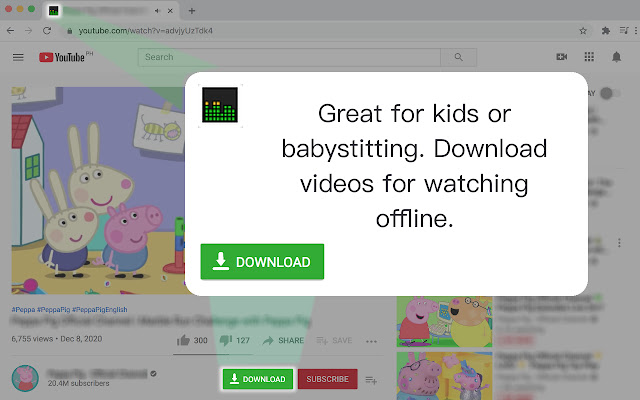Open more actions ellipsis under video

coord(371,341)
